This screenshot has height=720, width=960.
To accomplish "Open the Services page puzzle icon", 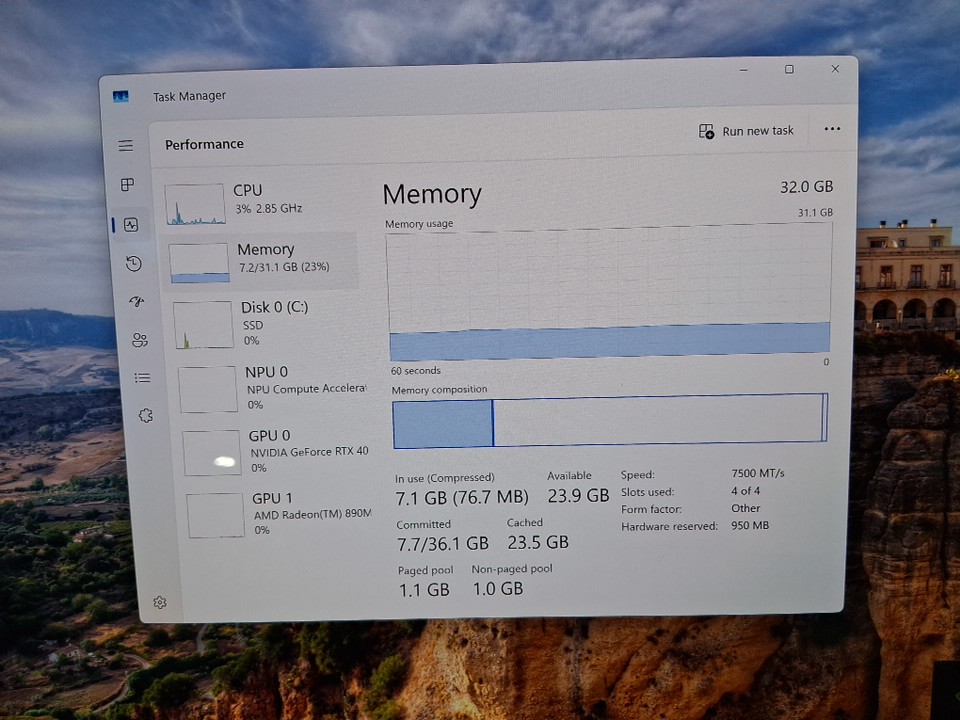I will tap(146, 416).
